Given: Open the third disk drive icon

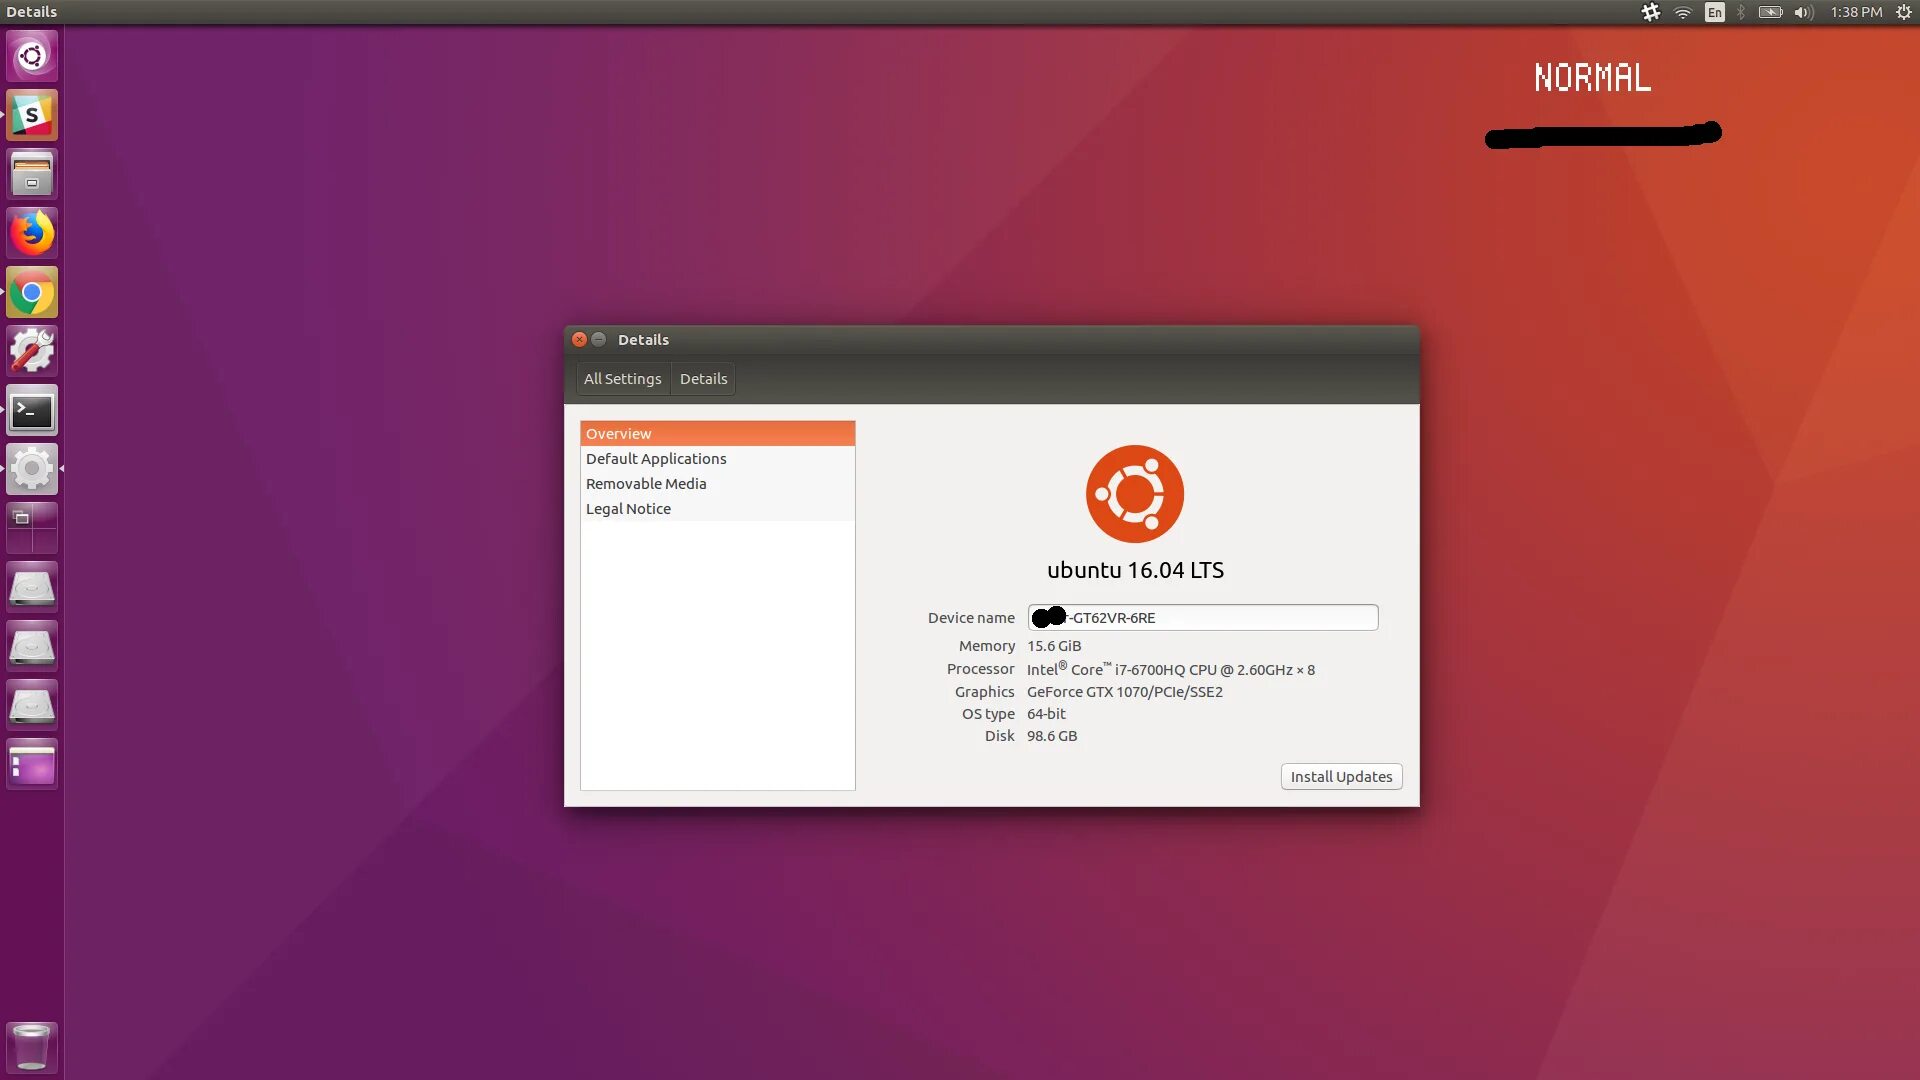Looking at the screenshot, I should tap(32, 705).
